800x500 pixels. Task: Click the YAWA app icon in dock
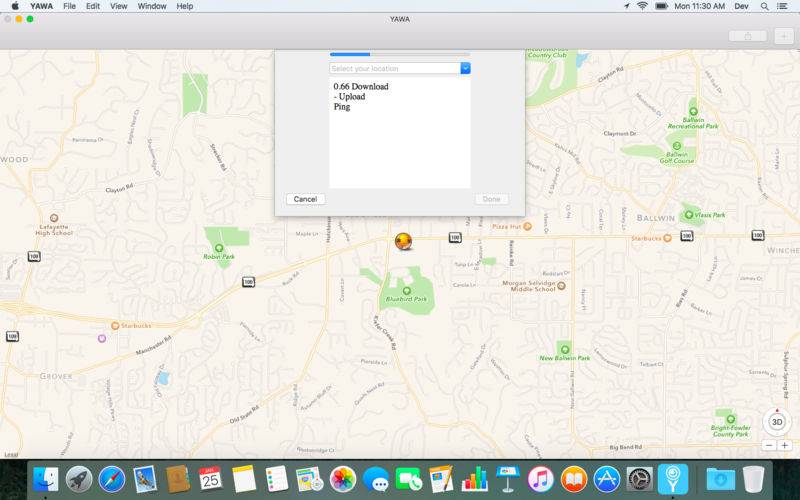[673, 479]
